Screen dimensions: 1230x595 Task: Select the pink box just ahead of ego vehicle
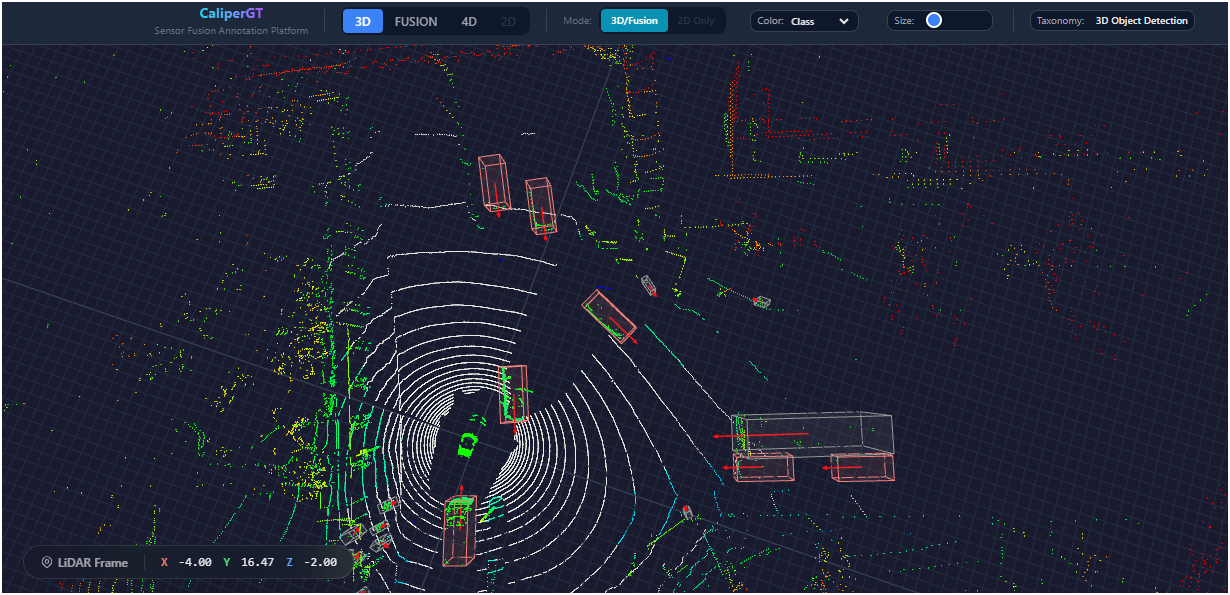coord(513,394)
